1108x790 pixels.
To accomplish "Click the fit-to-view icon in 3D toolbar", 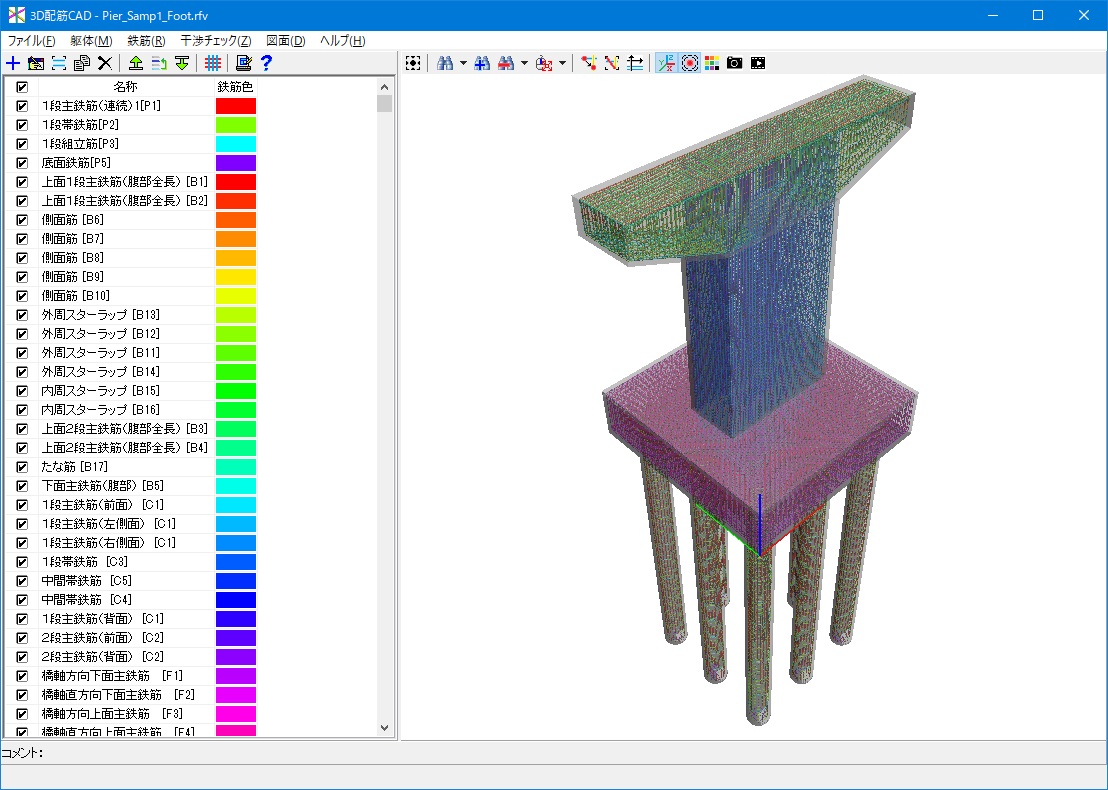I will pos(413,64).
